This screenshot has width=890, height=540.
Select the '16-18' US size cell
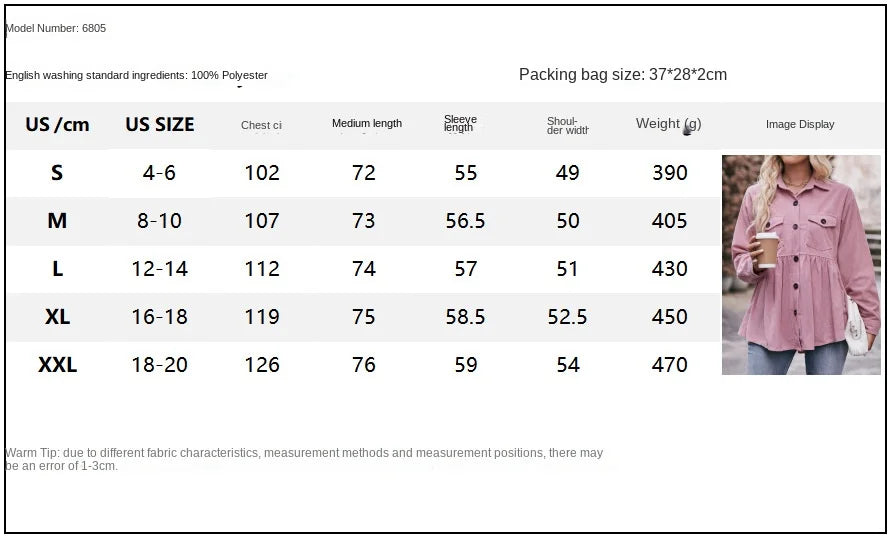pos(159,317)
